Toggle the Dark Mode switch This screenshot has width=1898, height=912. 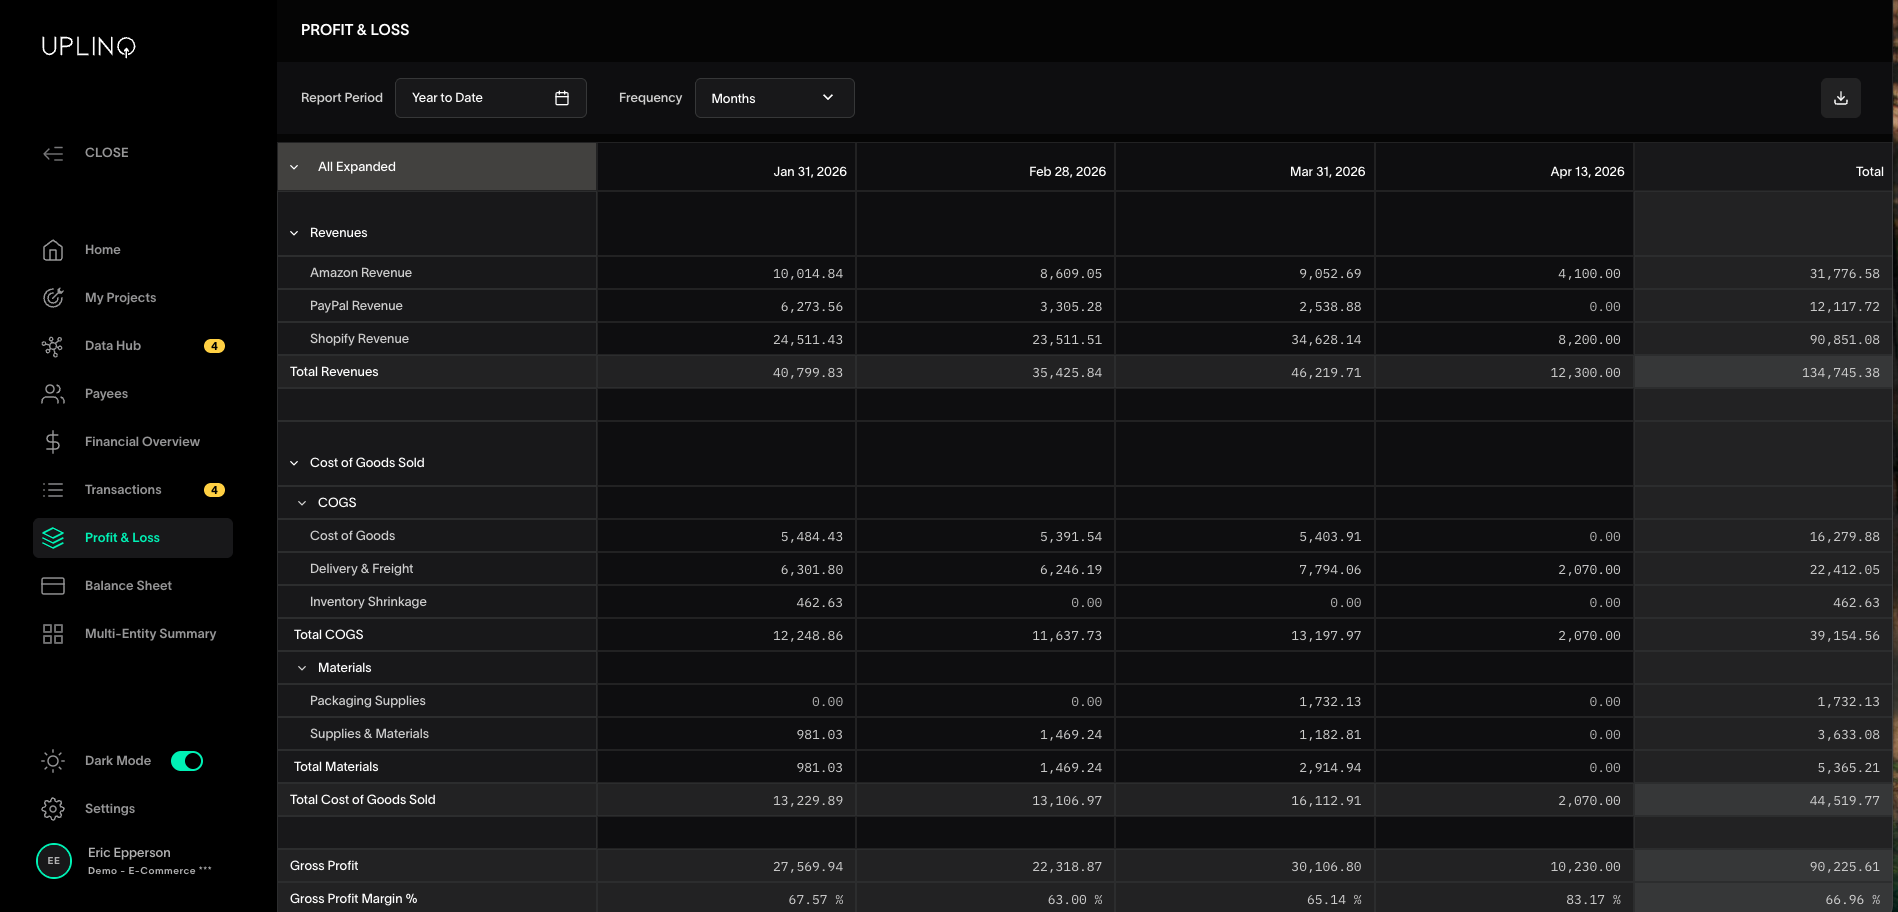coord(187,761)
